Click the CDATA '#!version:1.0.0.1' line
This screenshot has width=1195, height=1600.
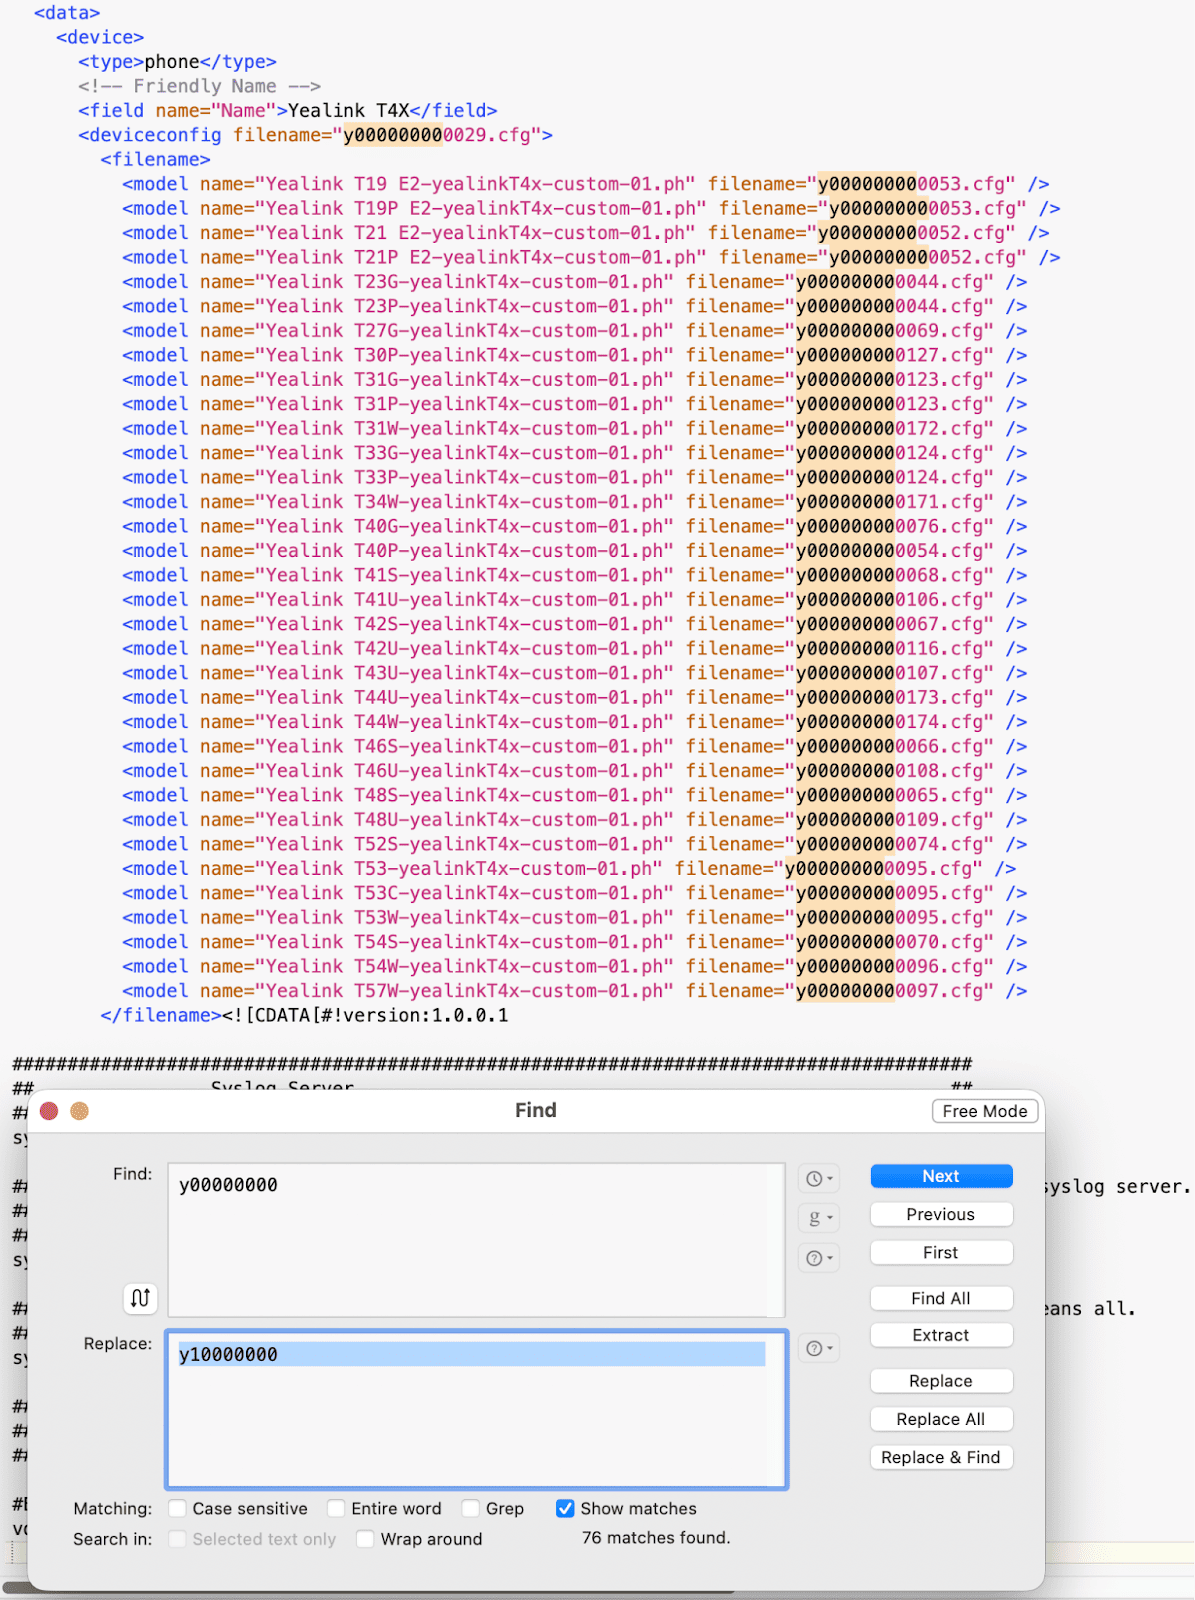(x=304, y=1015)
